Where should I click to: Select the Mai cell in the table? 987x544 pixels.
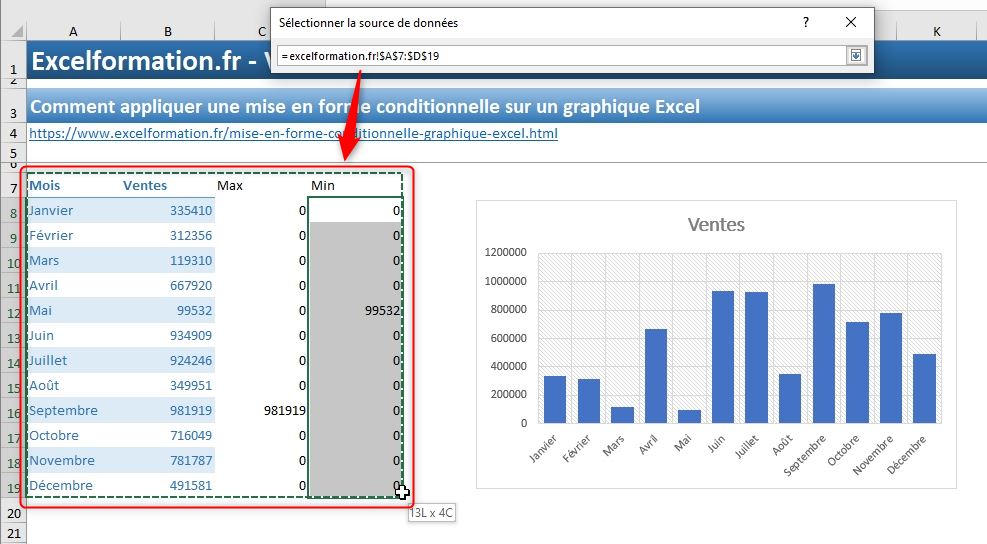(73, 310)
